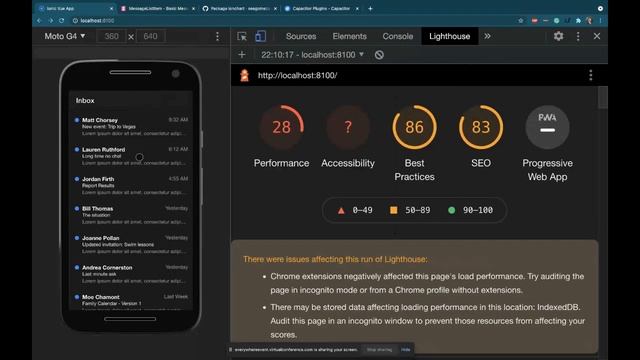Toggle the device toolbar icon in DevTools
Image resolution: width=640 pixels, height=360 pixels.
coord(260,36)
